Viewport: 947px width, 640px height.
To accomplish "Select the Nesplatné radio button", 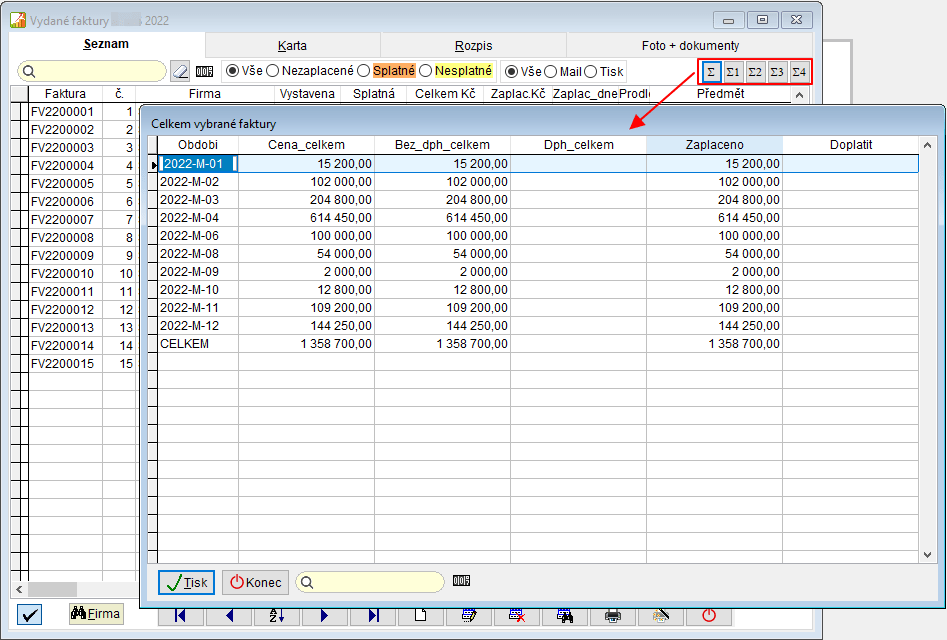I will (426, 71).
